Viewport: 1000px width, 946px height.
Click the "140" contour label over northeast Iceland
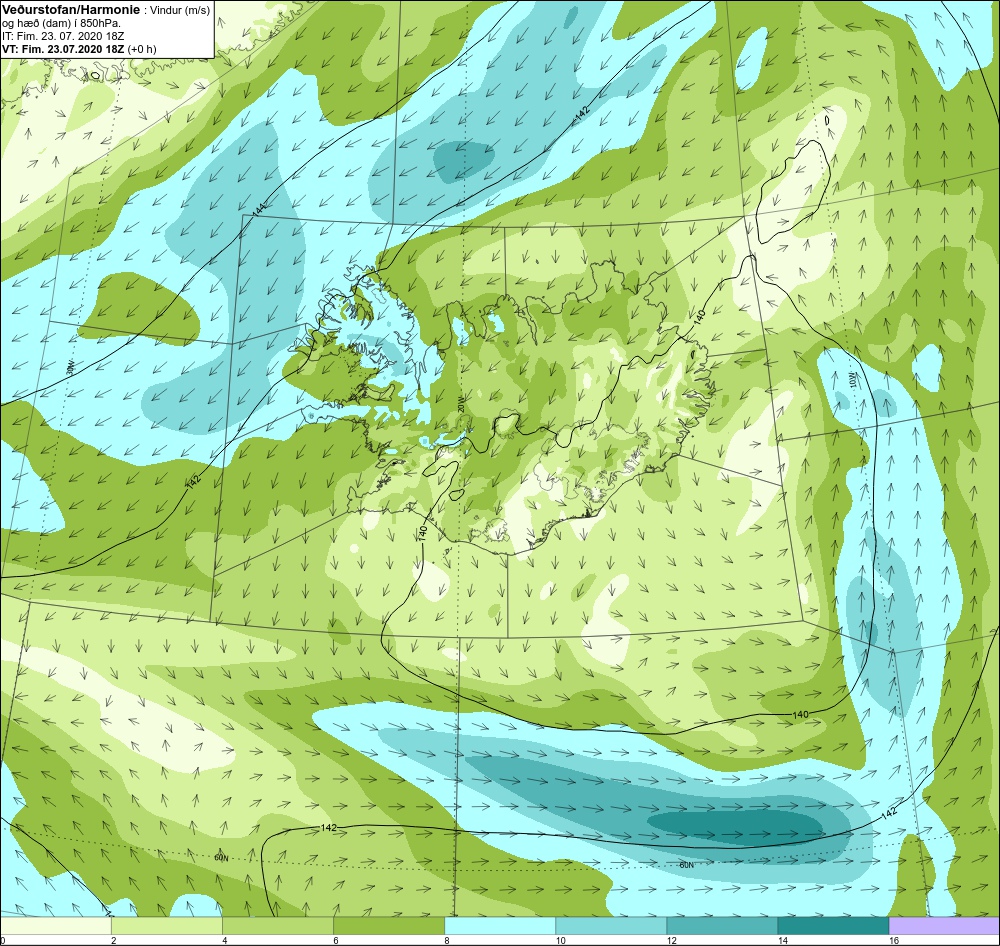[x=700, y=316]
